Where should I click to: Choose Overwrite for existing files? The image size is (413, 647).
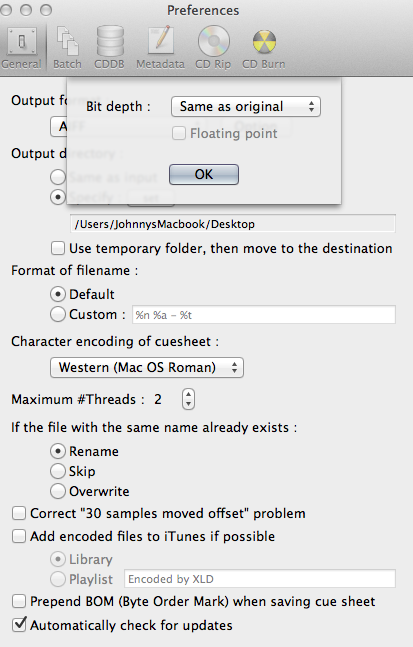click(x=58, y=491)
